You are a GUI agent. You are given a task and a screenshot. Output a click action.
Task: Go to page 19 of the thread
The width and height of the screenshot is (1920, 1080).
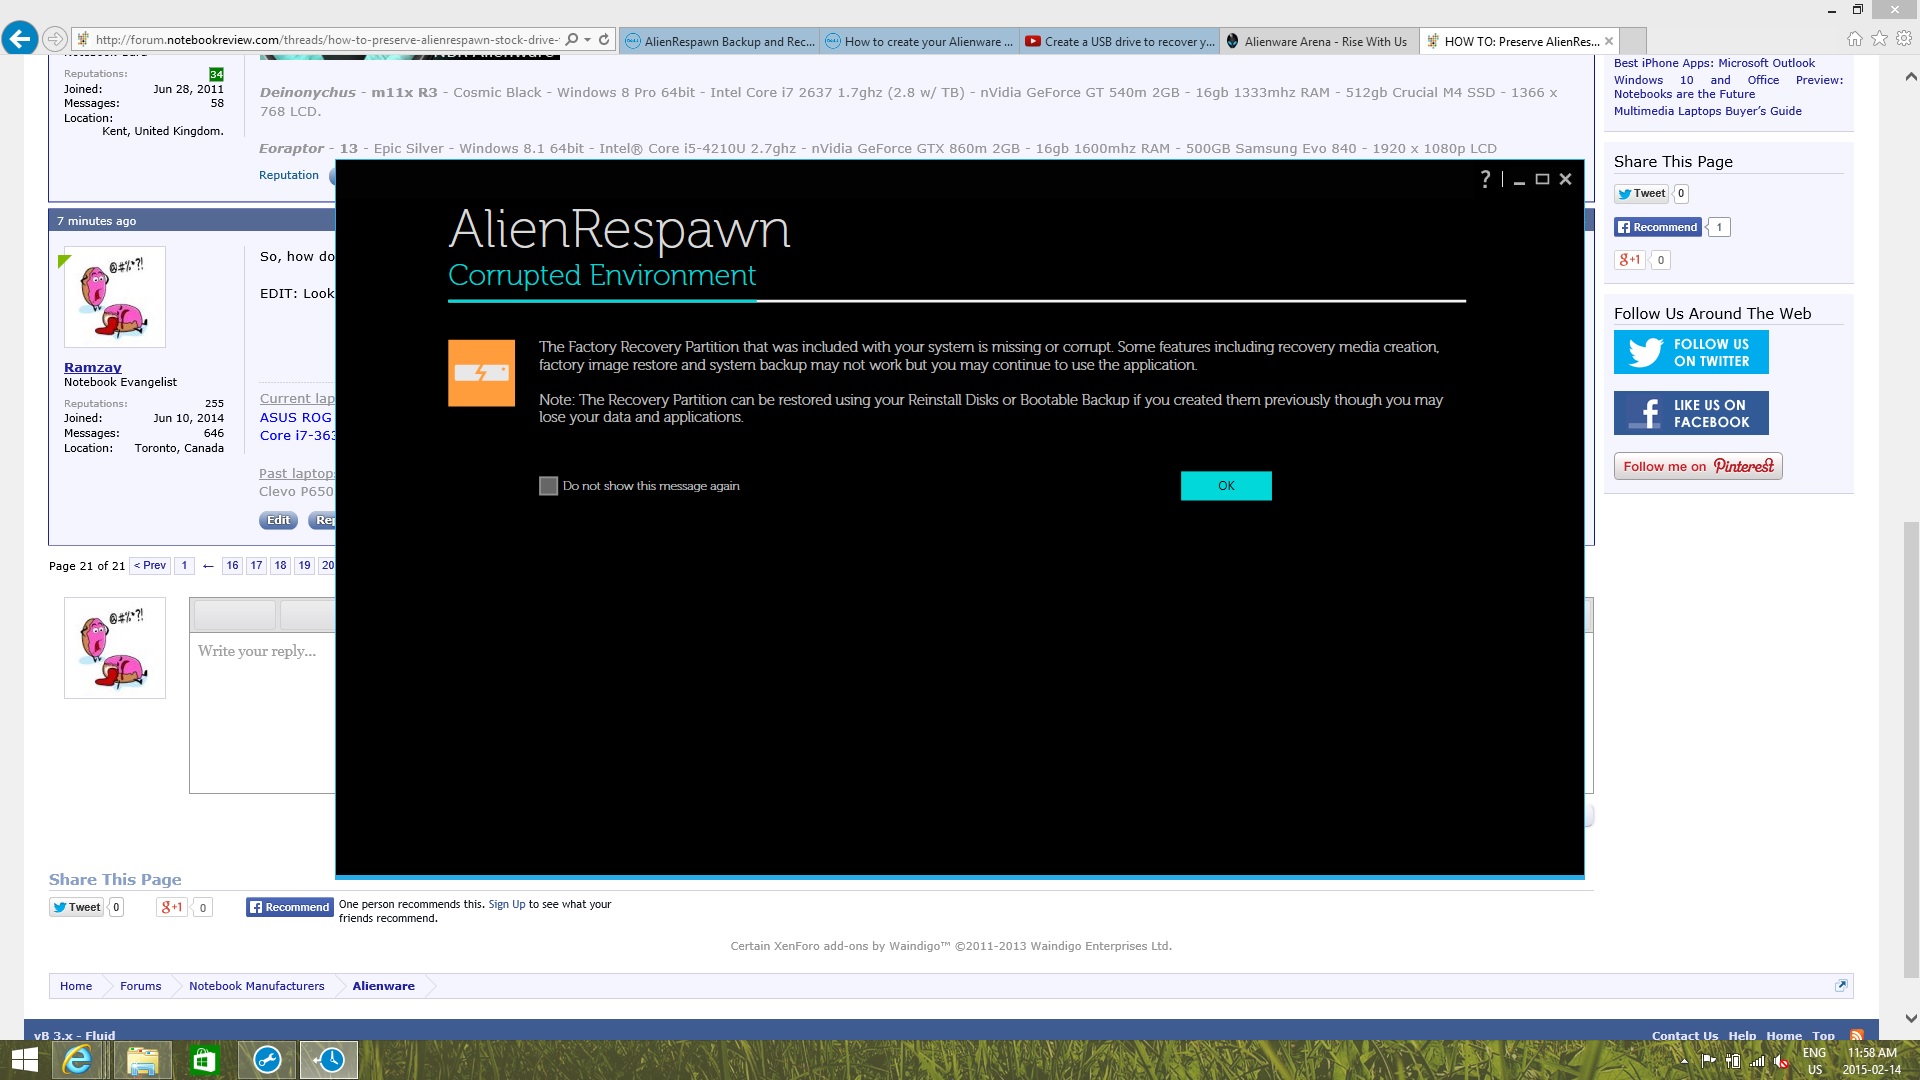[x=304, y=566]
